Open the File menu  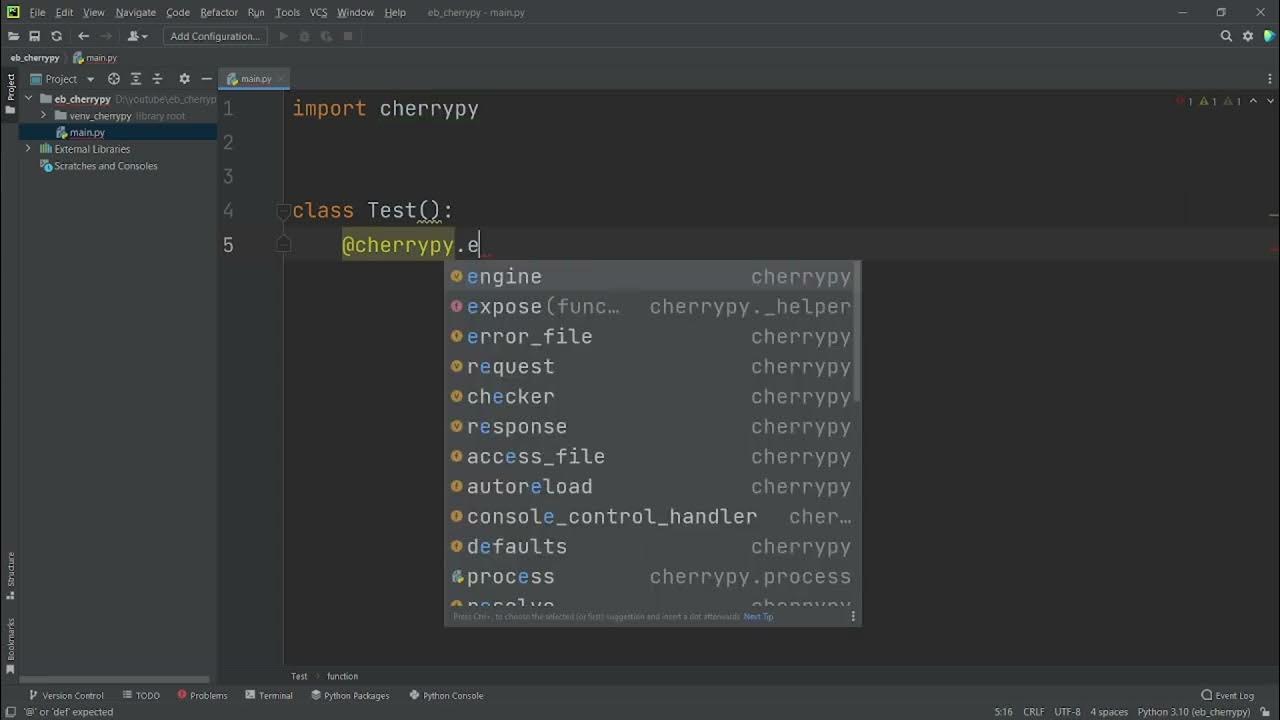click(37, 12)
